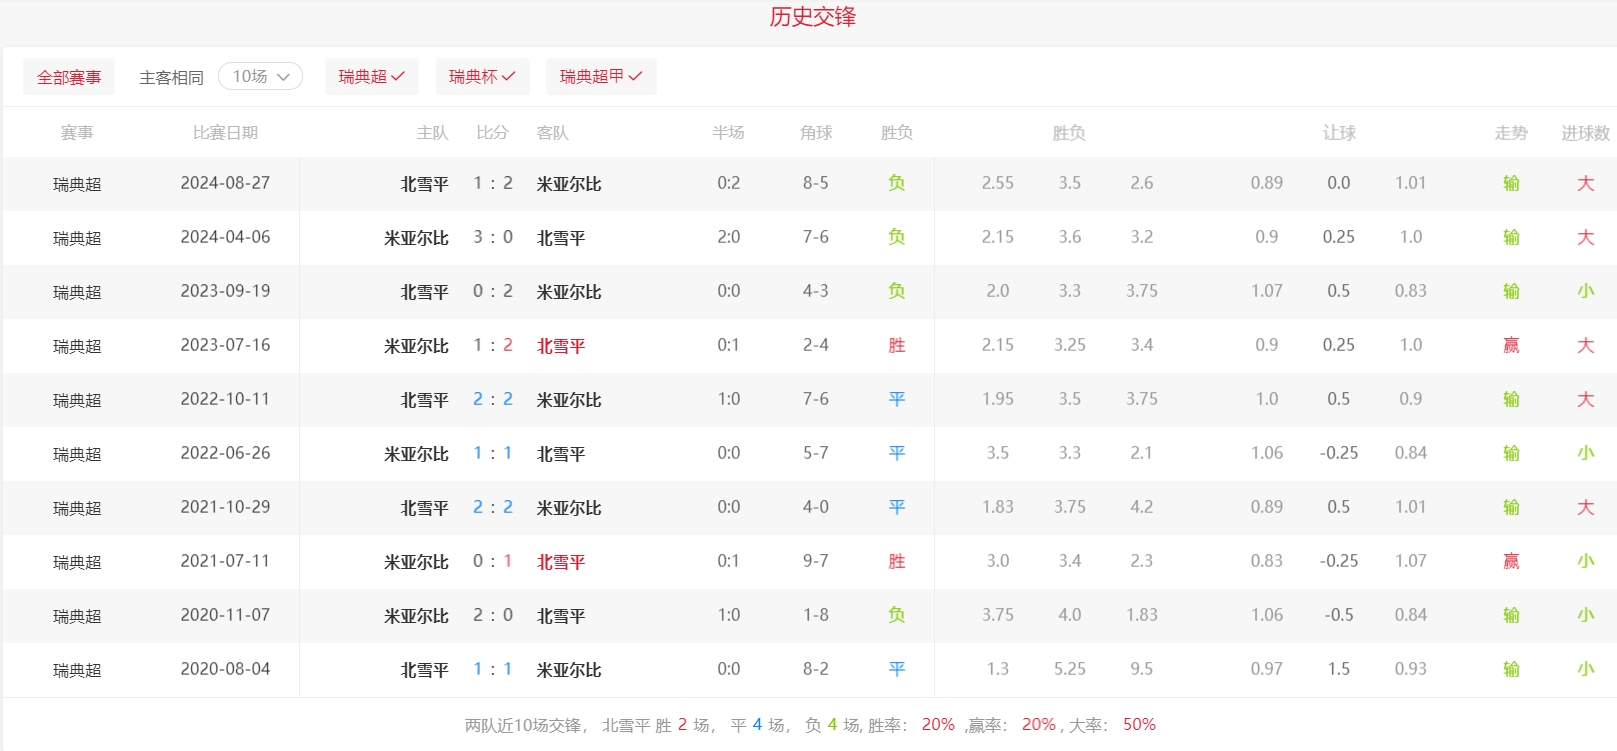Click the 赢 trend mark for 2023-07-16

click(1510, 345)
